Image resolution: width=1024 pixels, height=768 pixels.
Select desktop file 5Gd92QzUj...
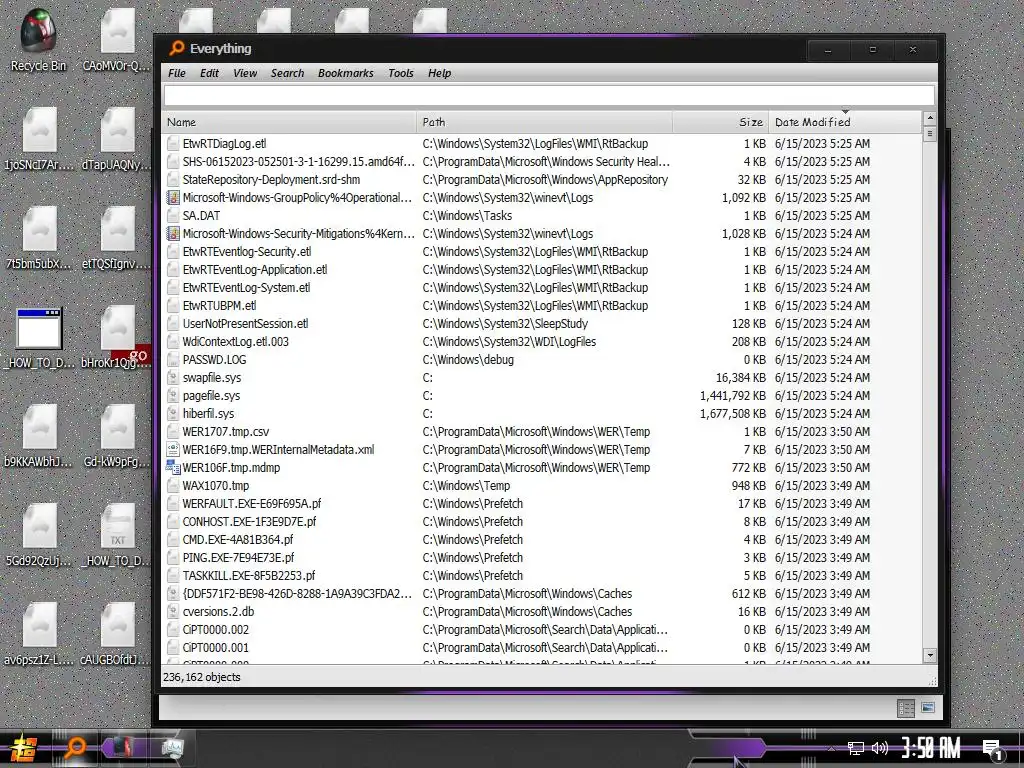click(39, 534)
